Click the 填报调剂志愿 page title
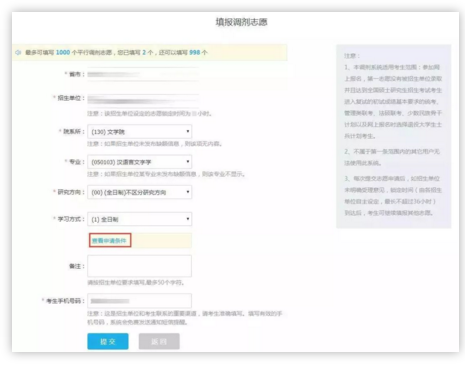The width and height of the screenshot is (465, 366). pos(241,22)
